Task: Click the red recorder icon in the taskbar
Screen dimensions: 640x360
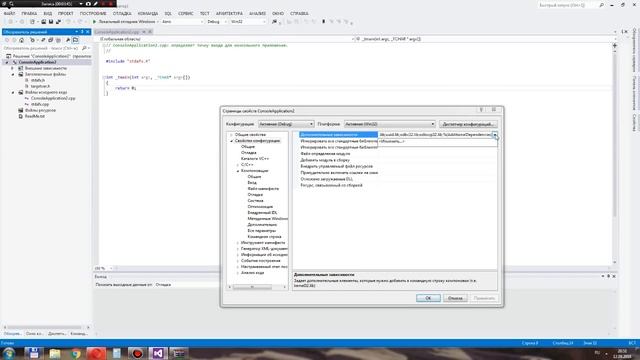Action: [x=138, y=353]
